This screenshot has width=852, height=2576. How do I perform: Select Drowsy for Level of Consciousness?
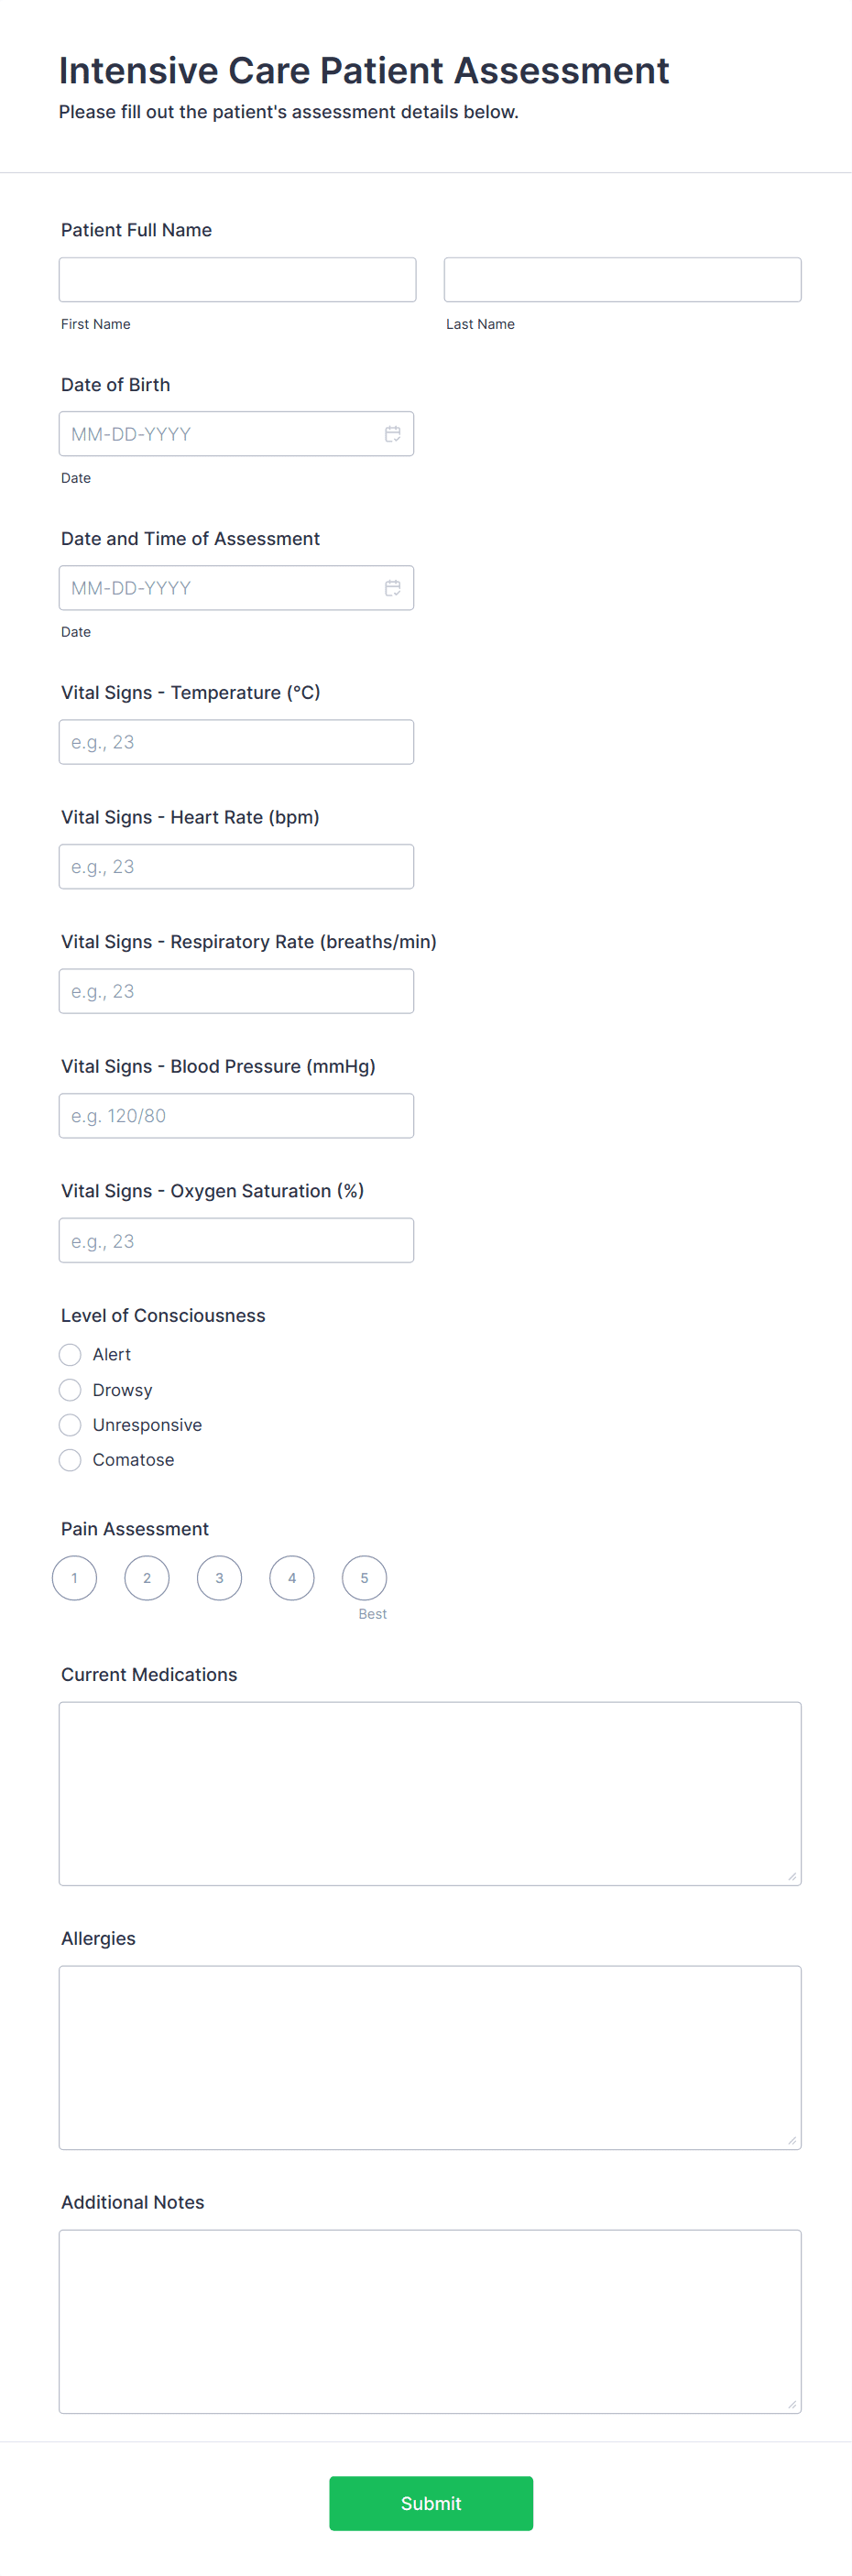[70, 1389]
